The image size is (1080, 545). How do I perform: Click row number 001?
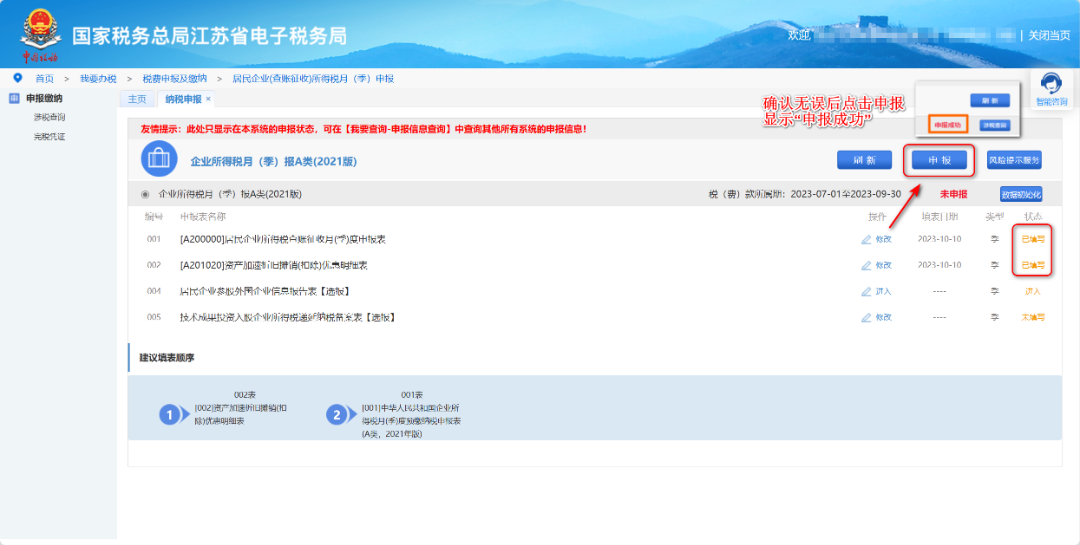pyautogui.click(x=153, y=239)
